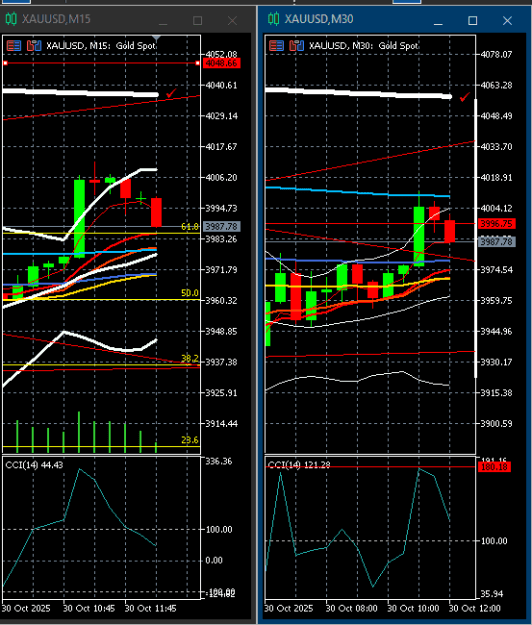Close the XAUUSD,M15 window

coord(232,21)
